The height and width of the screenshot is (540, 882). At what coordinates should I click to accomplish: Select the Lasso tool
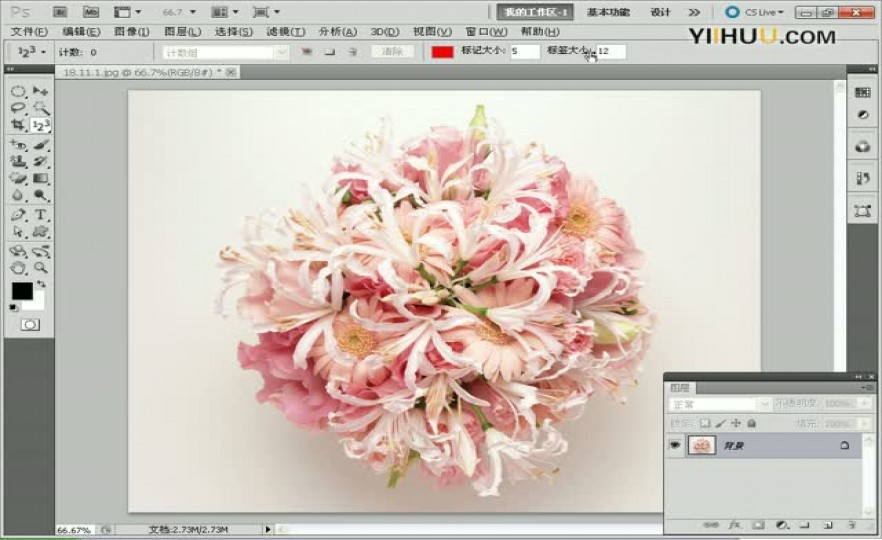[x=19, y=108]
